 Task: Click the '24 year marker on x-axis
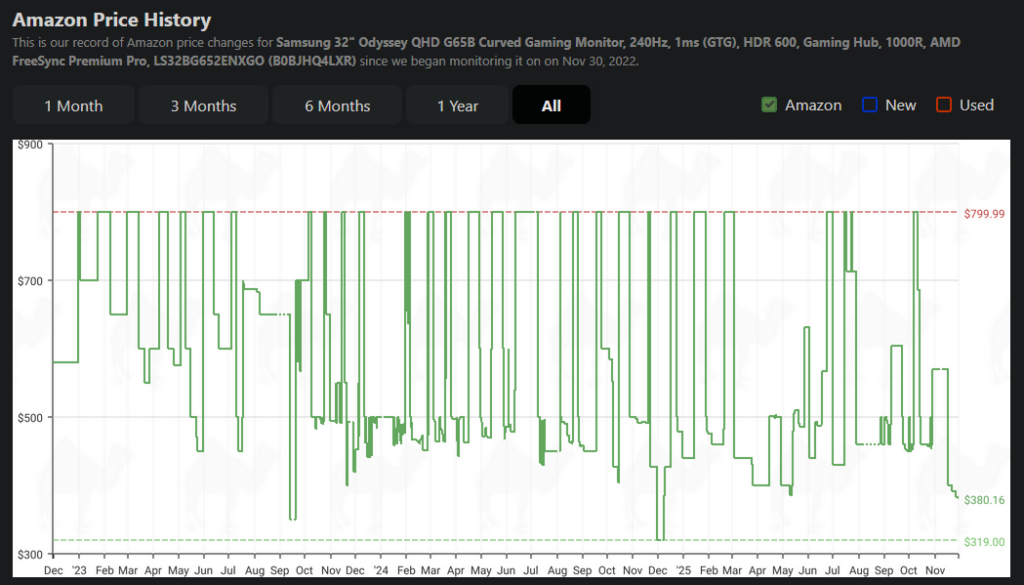[x=381, y=569]
